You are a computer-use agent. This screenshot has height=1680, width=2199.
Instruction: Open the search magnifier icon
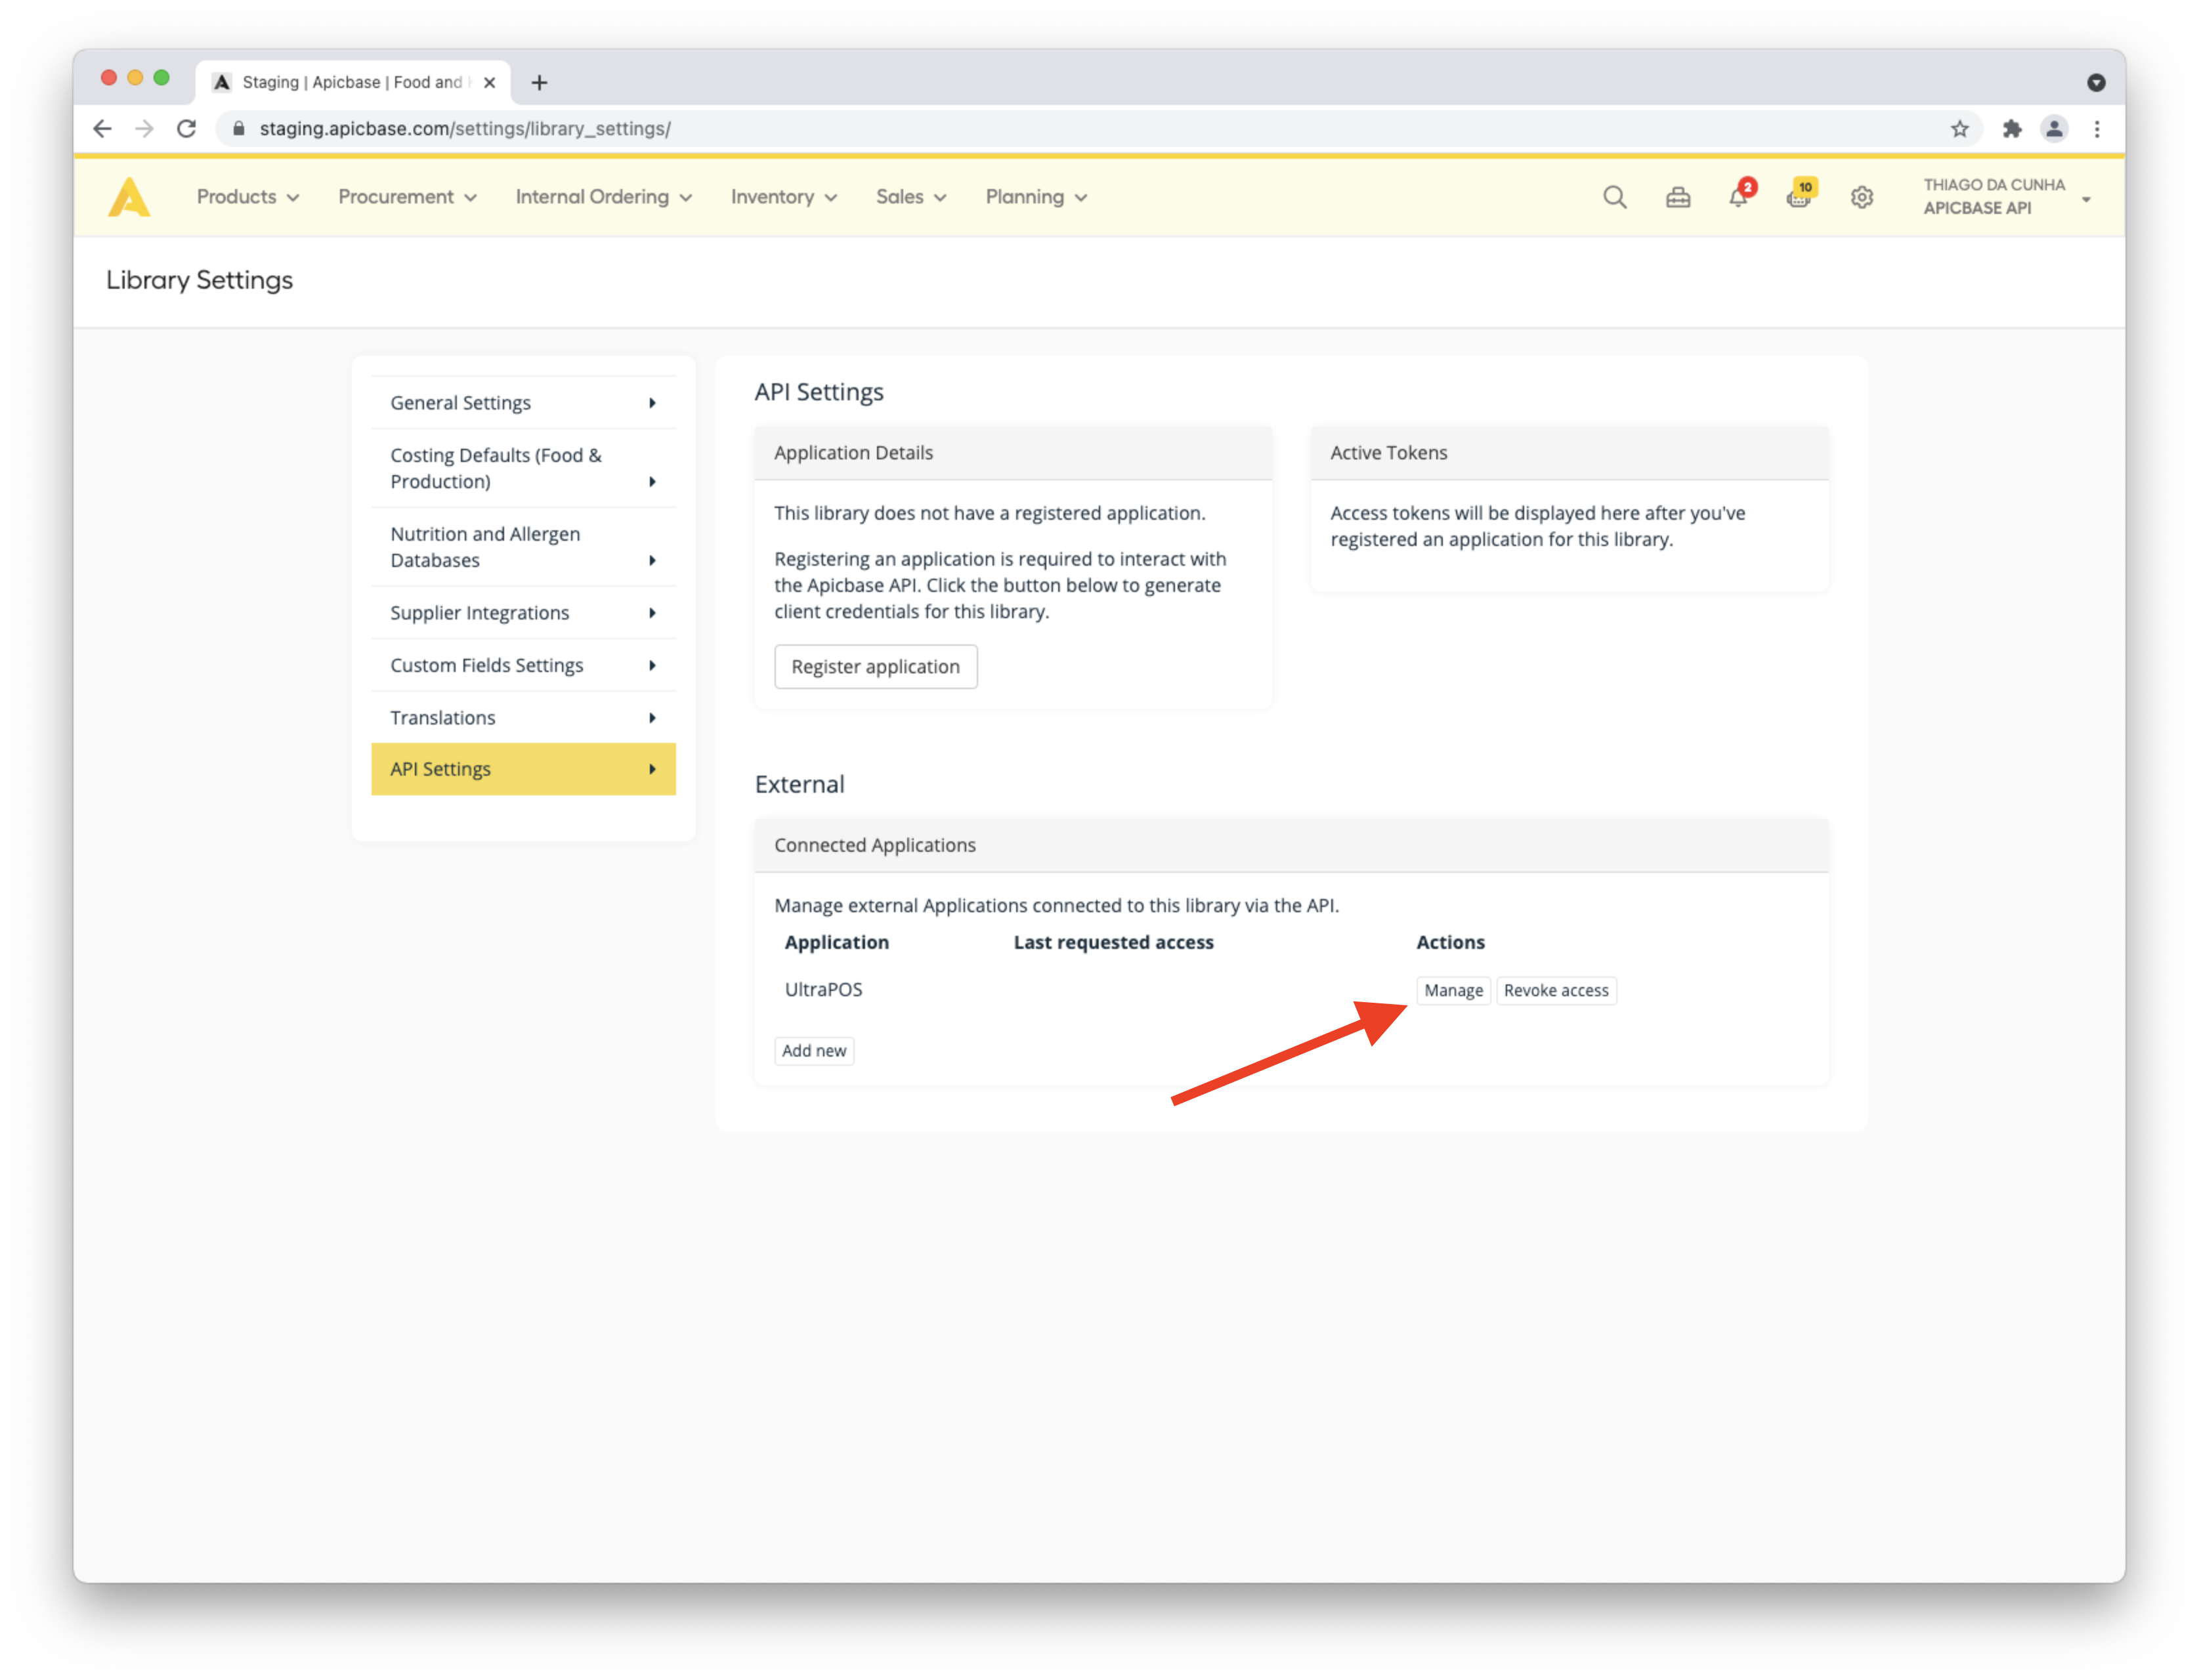point(1614,197)
